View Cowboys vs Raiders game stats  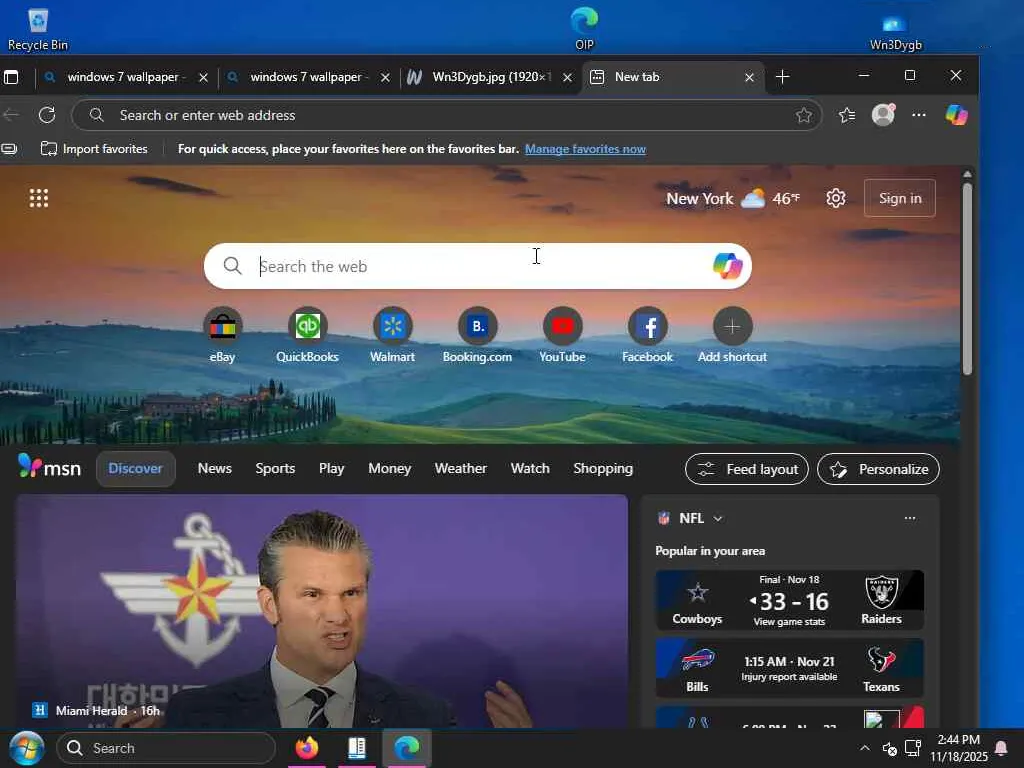(790, 600)
